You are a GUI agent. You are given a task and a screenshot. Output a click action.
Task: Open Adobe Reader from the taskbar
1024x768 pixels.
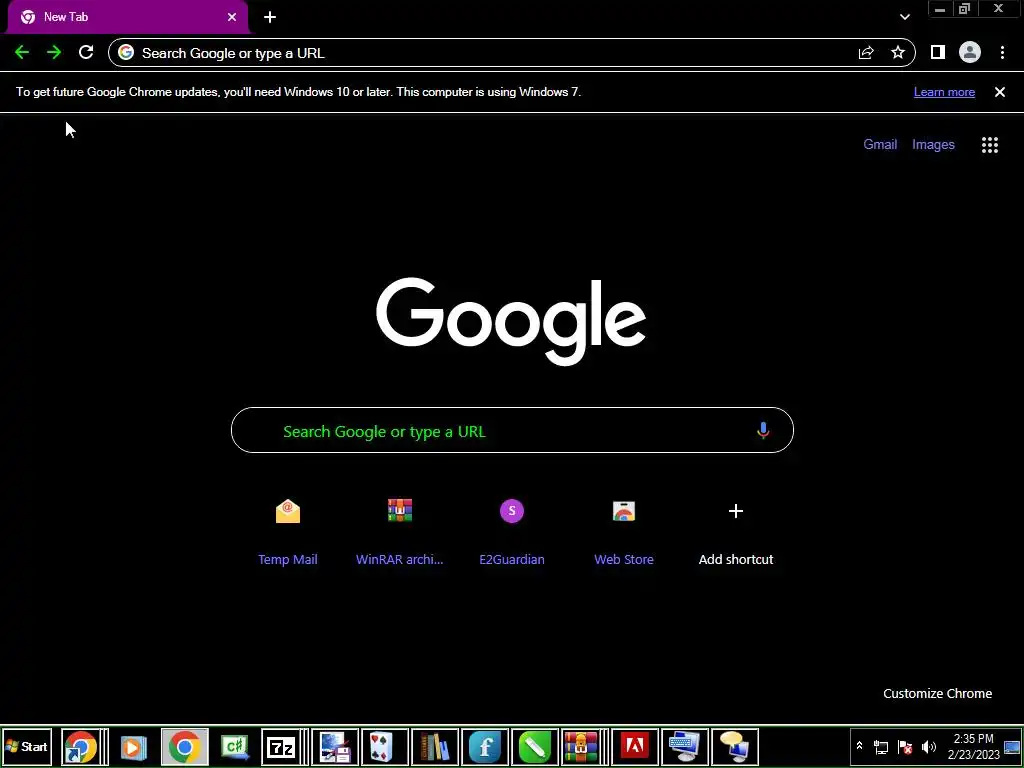click(x=634, y=746)
